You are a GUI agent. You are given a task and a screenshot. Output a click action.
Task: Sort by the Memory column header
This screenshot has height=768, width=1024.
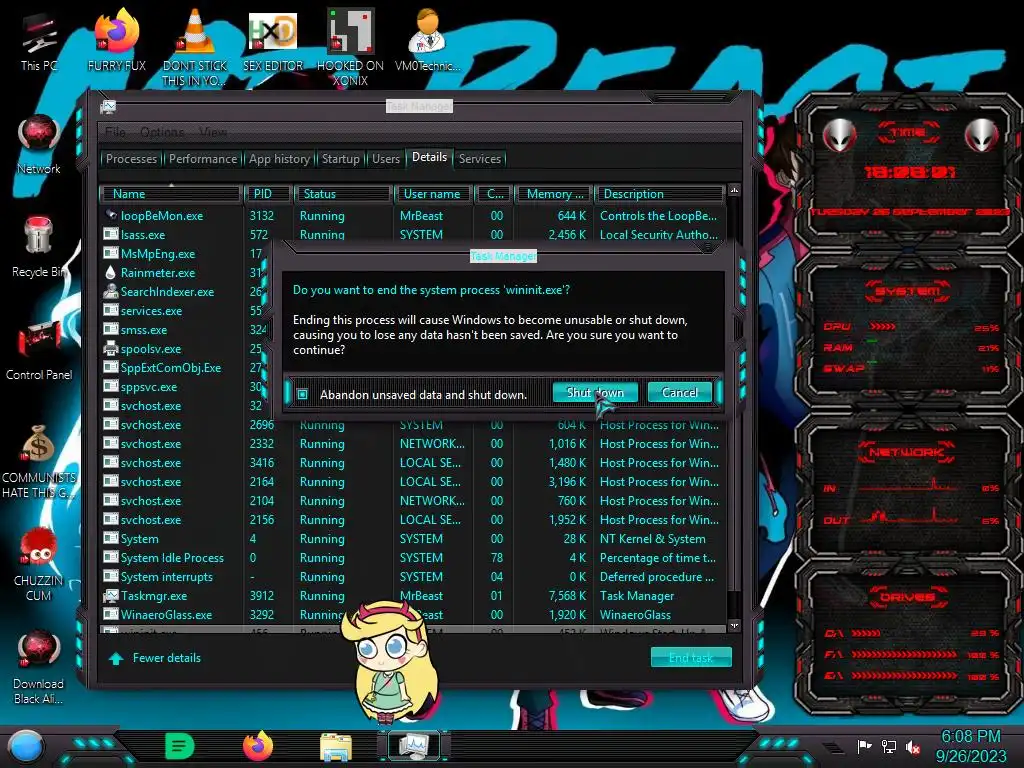point(553,194)
